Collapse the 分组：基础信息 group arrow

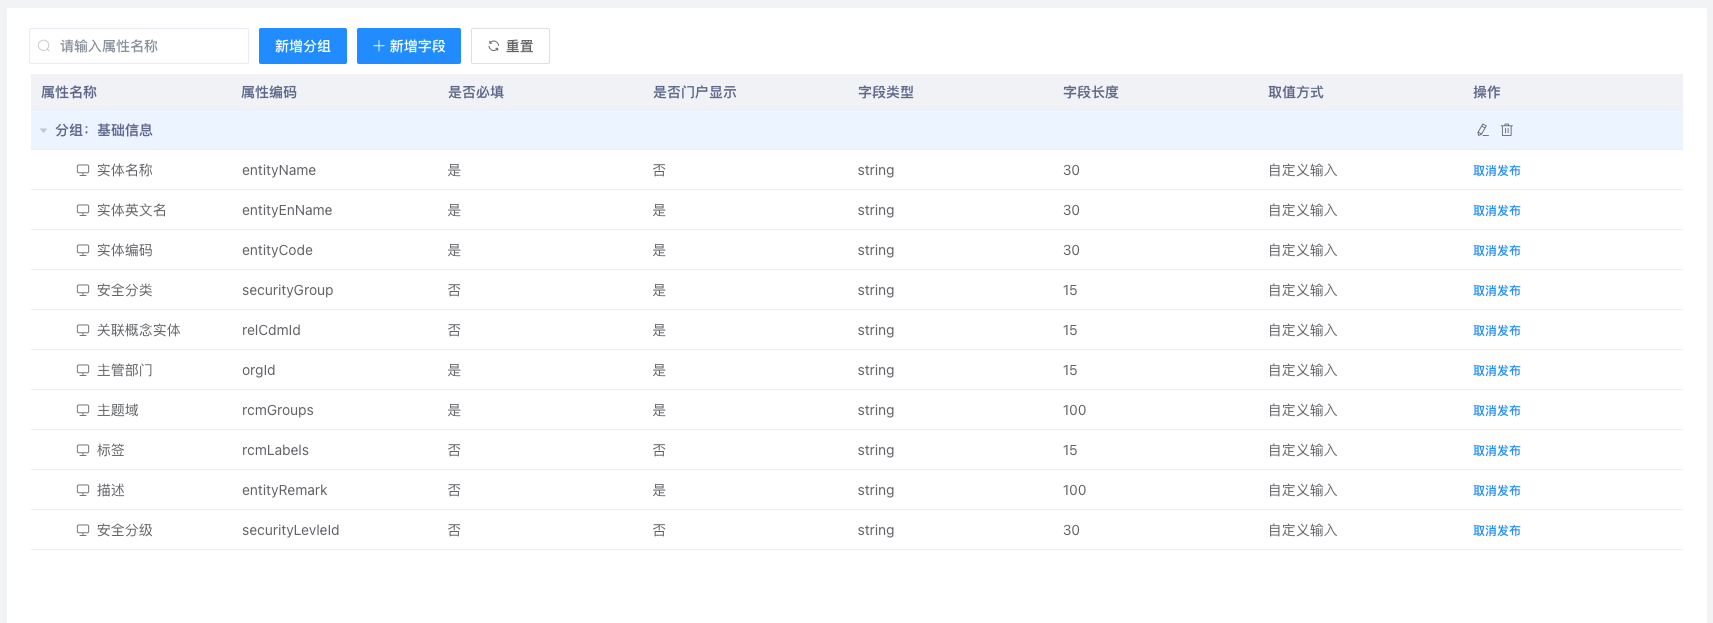pos(43,130)
